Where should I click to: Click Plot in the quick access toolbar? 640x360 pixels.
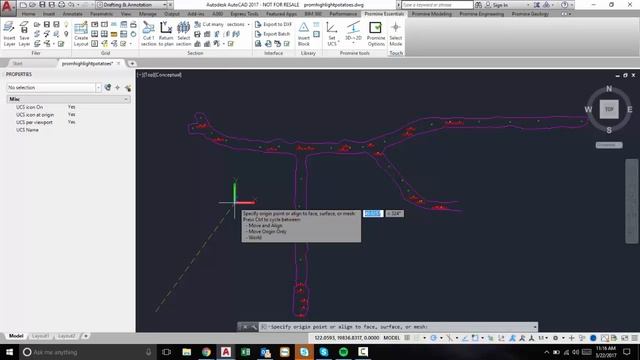pyautogui.click(x=61, y=5)
